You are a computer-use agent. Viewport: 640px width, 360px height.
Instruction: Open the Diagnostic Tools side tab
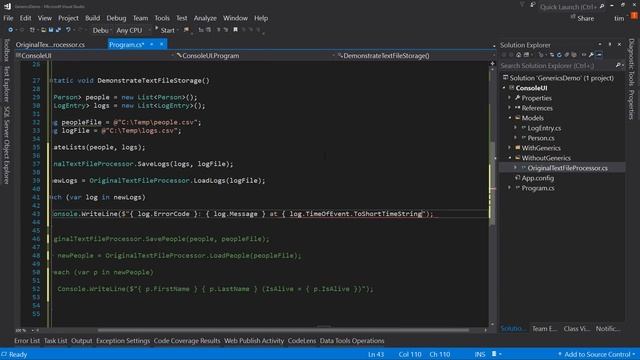tap(631, 62)
